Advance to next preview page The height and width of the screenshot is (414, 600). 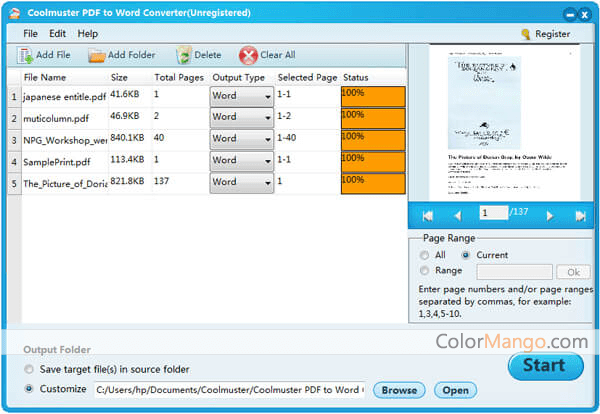(549, 215)
